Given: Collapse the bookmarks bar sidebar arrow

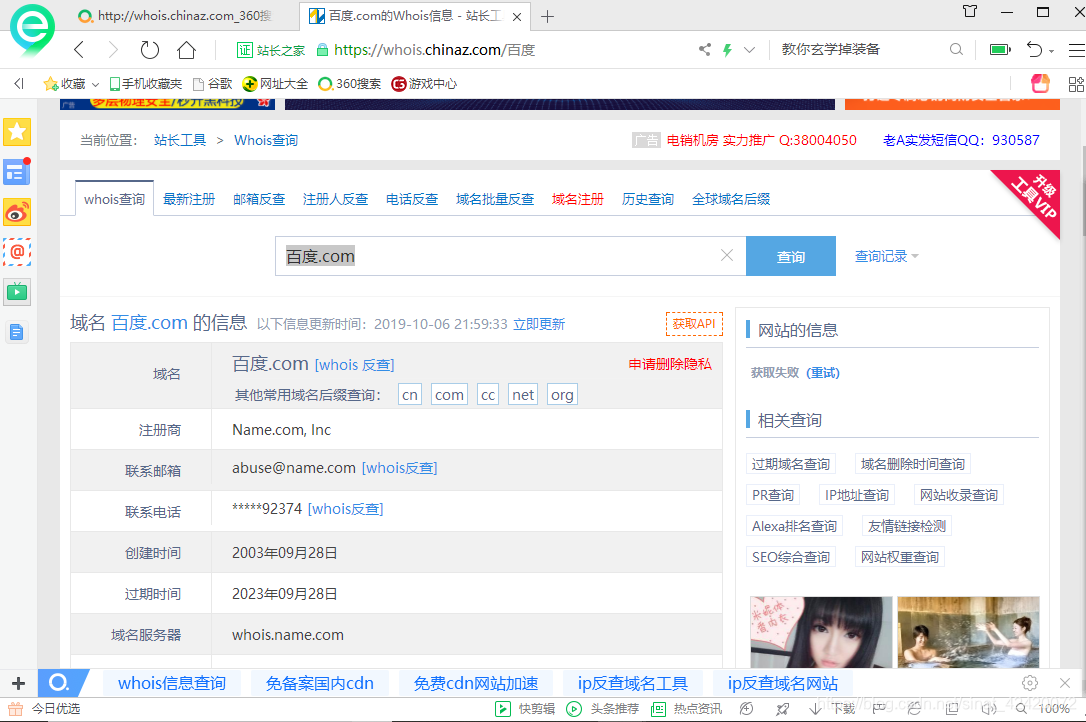Looking at the screenshot, I should coord(19,84).
